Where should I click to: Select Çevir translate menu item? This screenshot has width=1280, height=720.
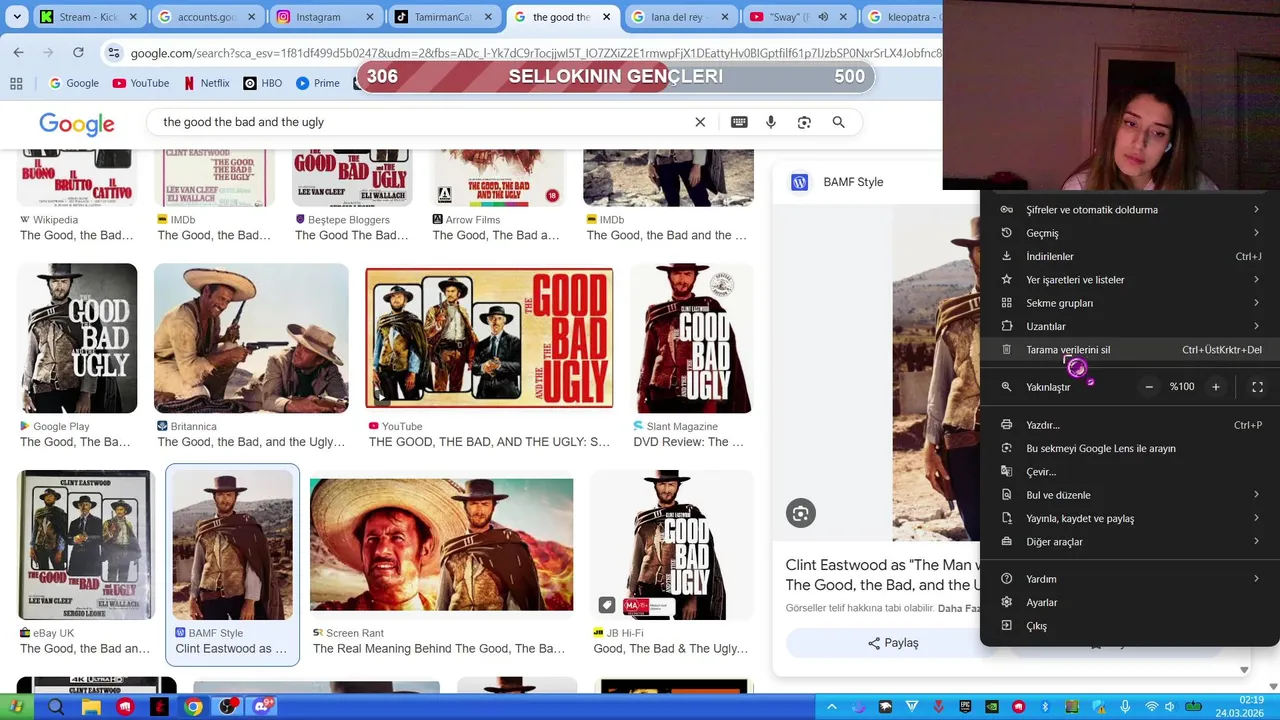click(x=1130, y=472)
